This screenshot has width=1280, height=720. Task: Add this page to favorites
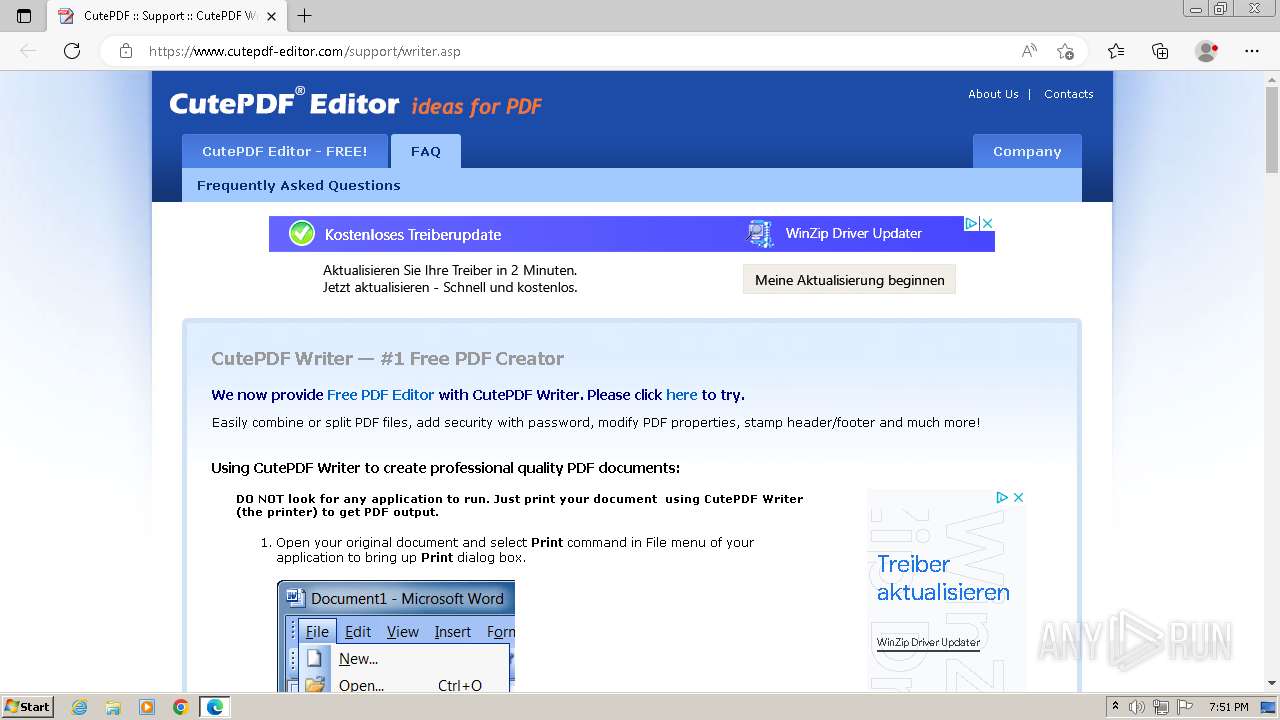click(x=1065, y=51)
